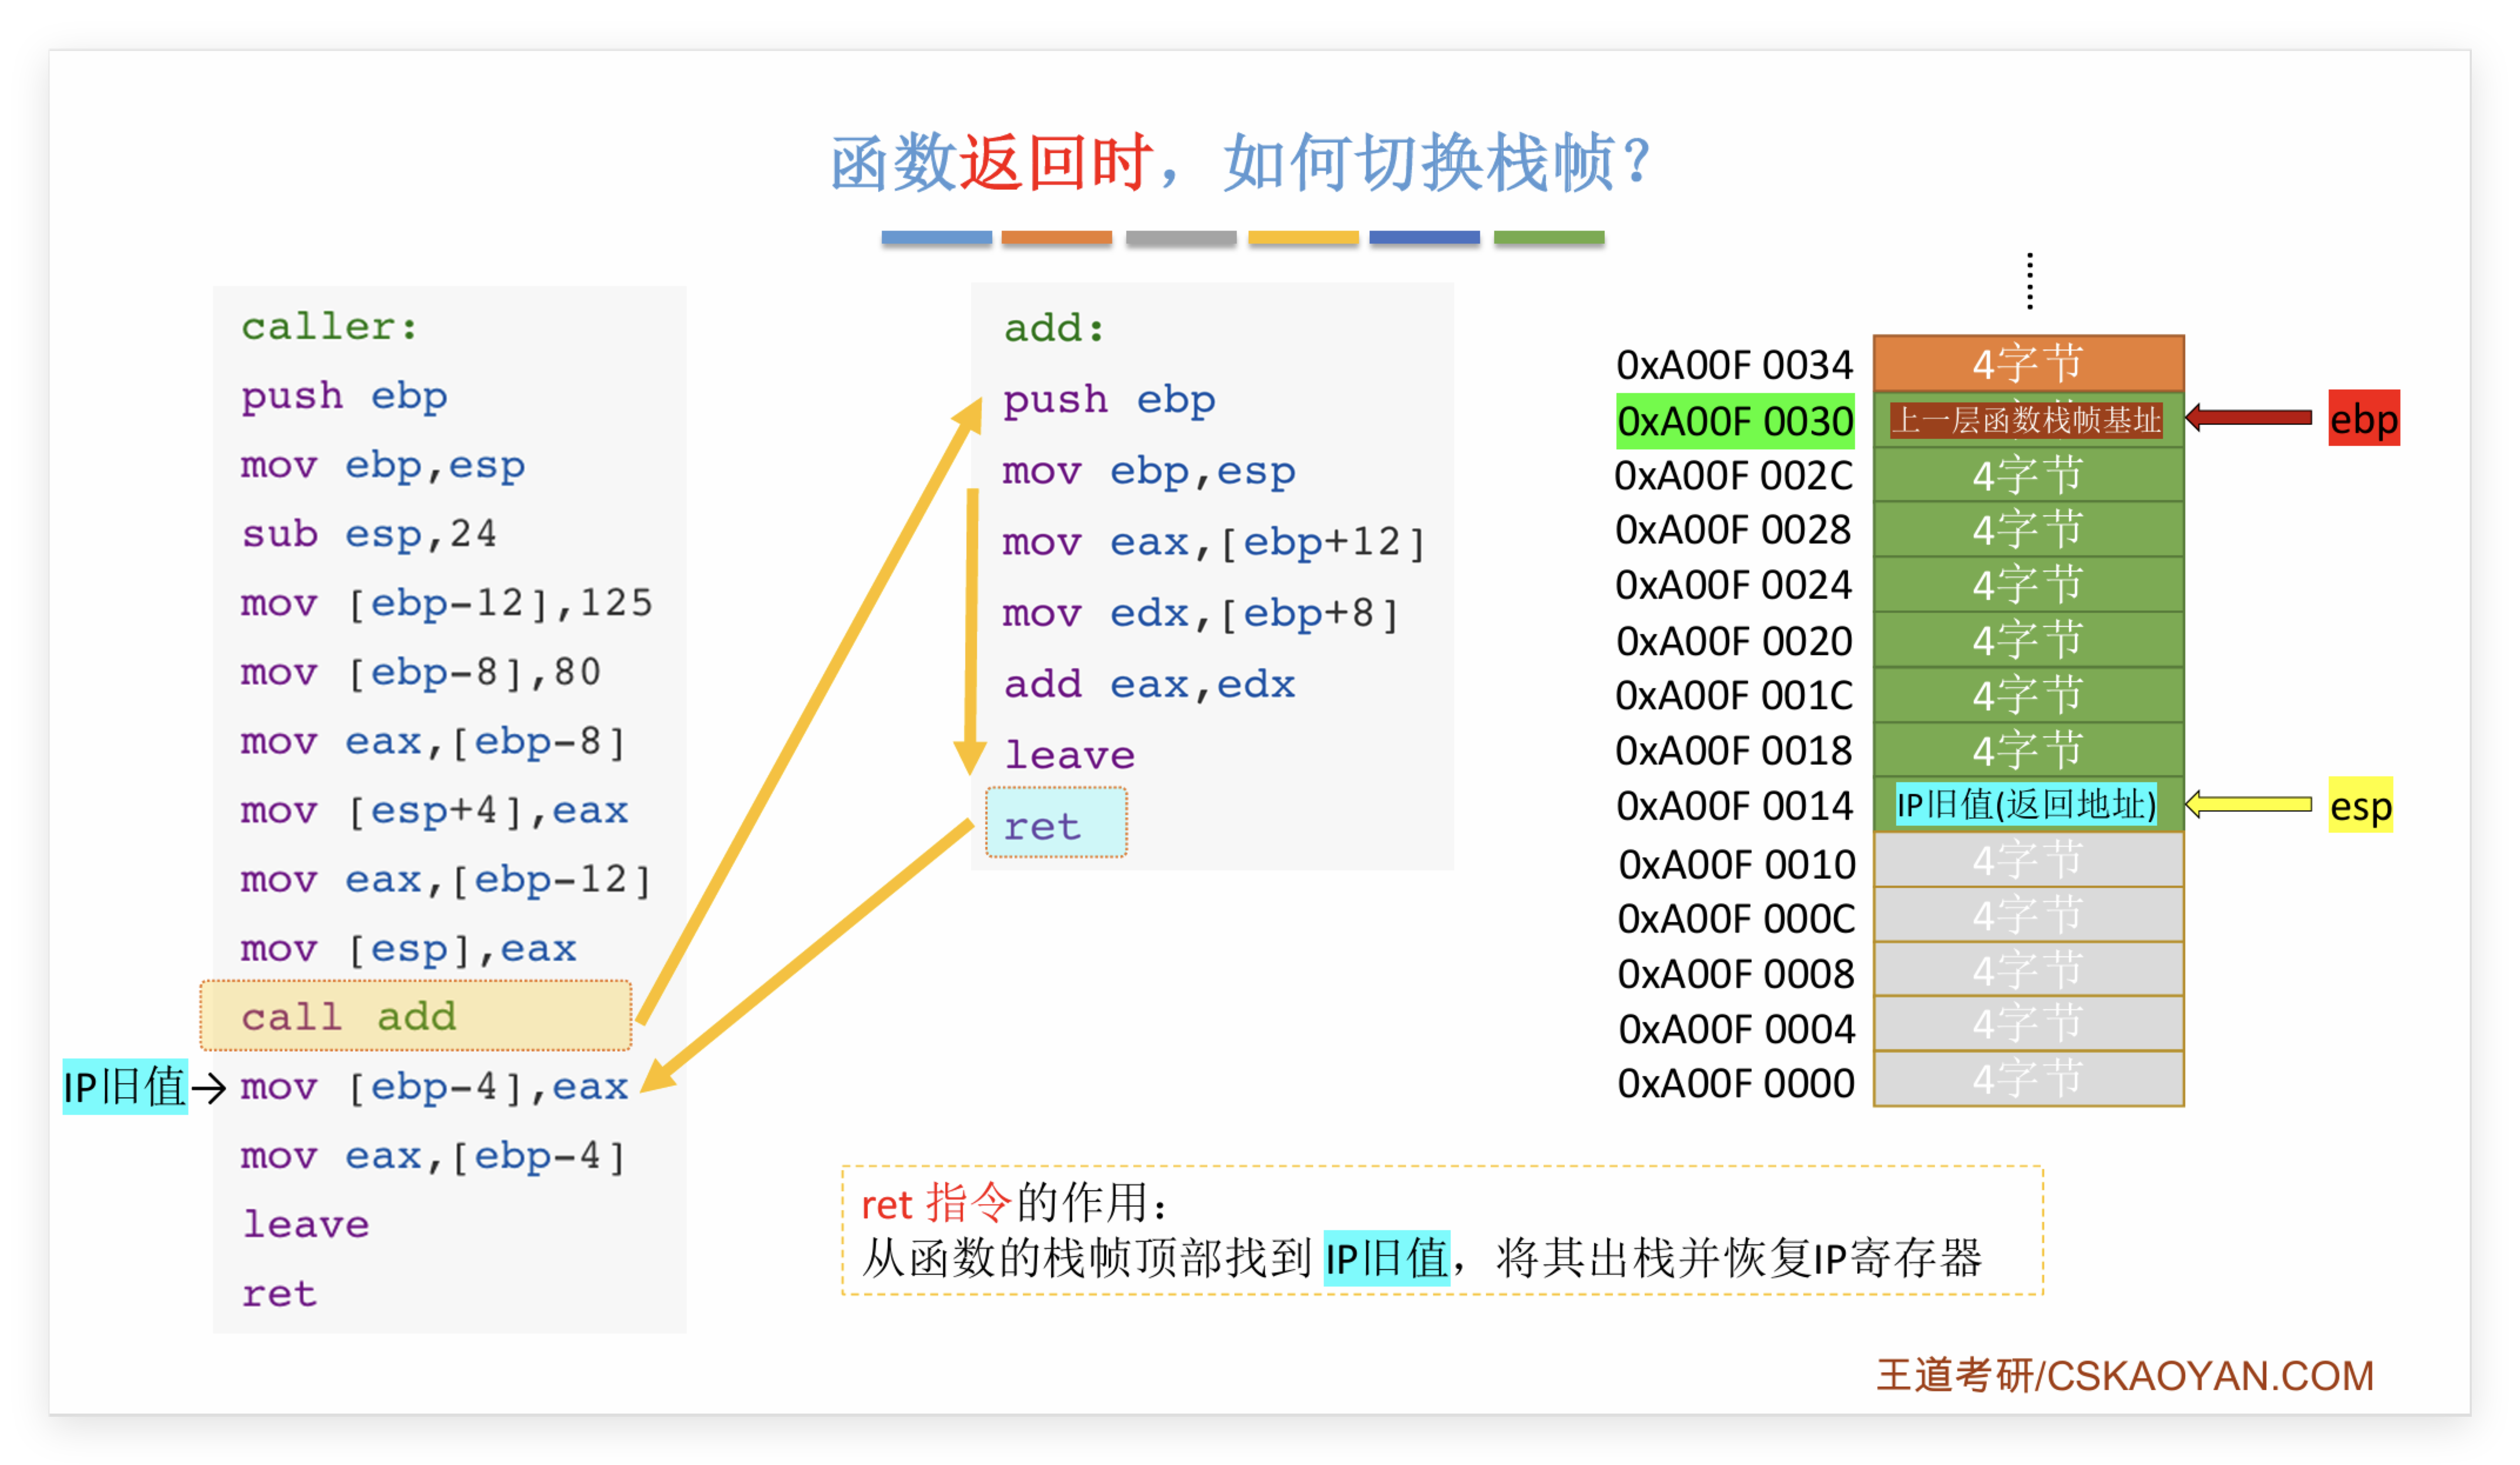Select the 'caller:' label
This screenshot has width=2520, height=1465.
329,327
